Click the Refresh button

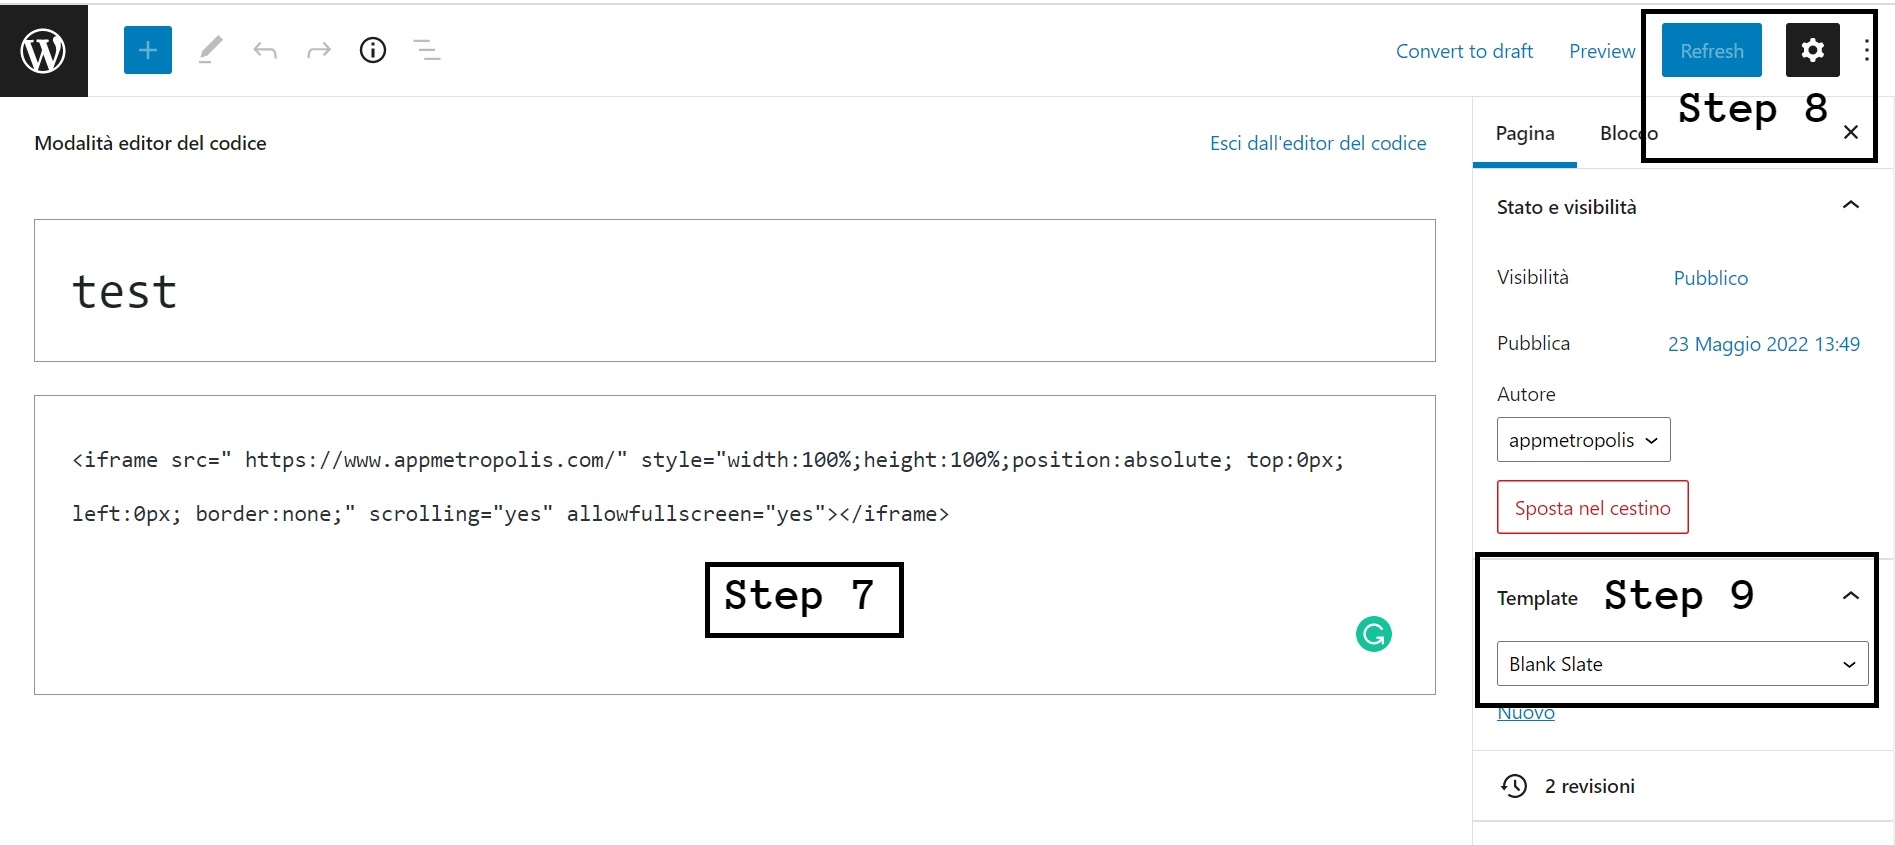[x=1712, y=50]
